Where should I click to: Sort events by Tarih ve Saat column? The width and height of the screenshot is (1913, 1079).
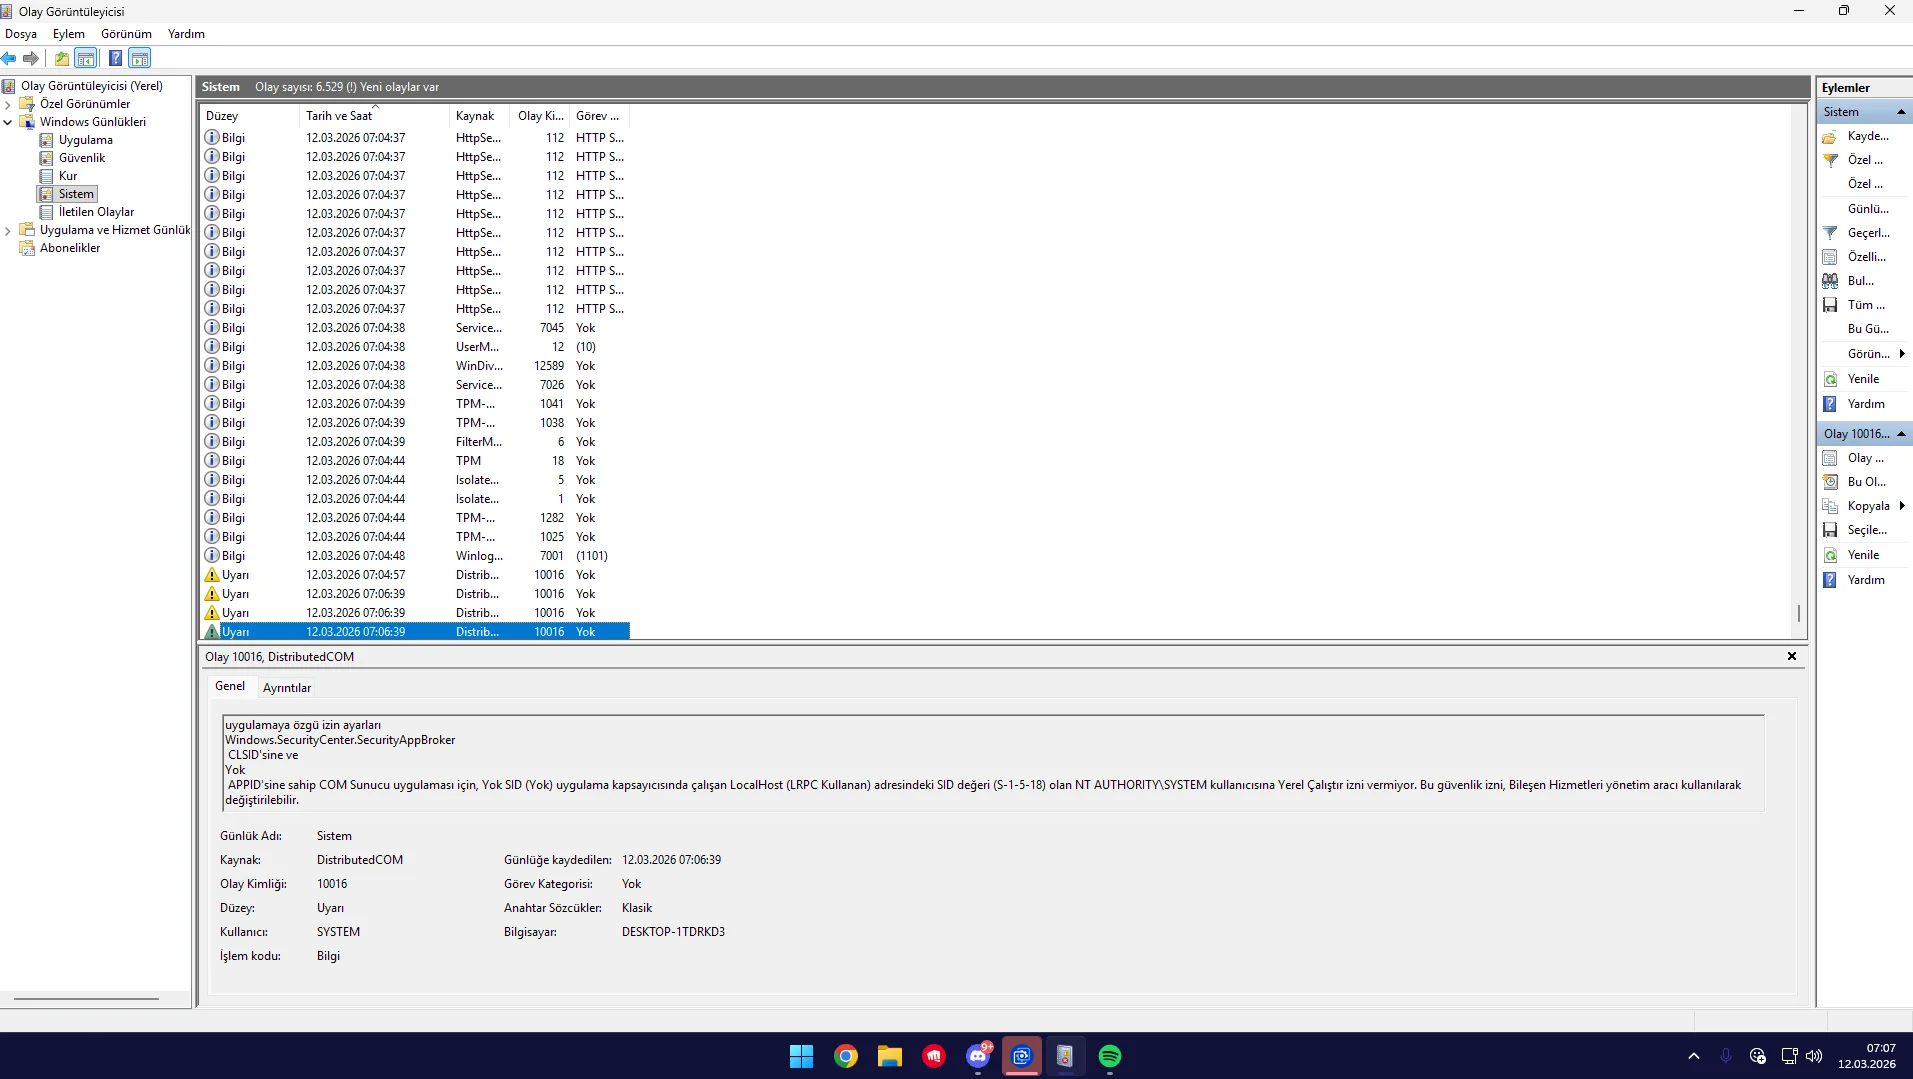click(x=374, y=116)
